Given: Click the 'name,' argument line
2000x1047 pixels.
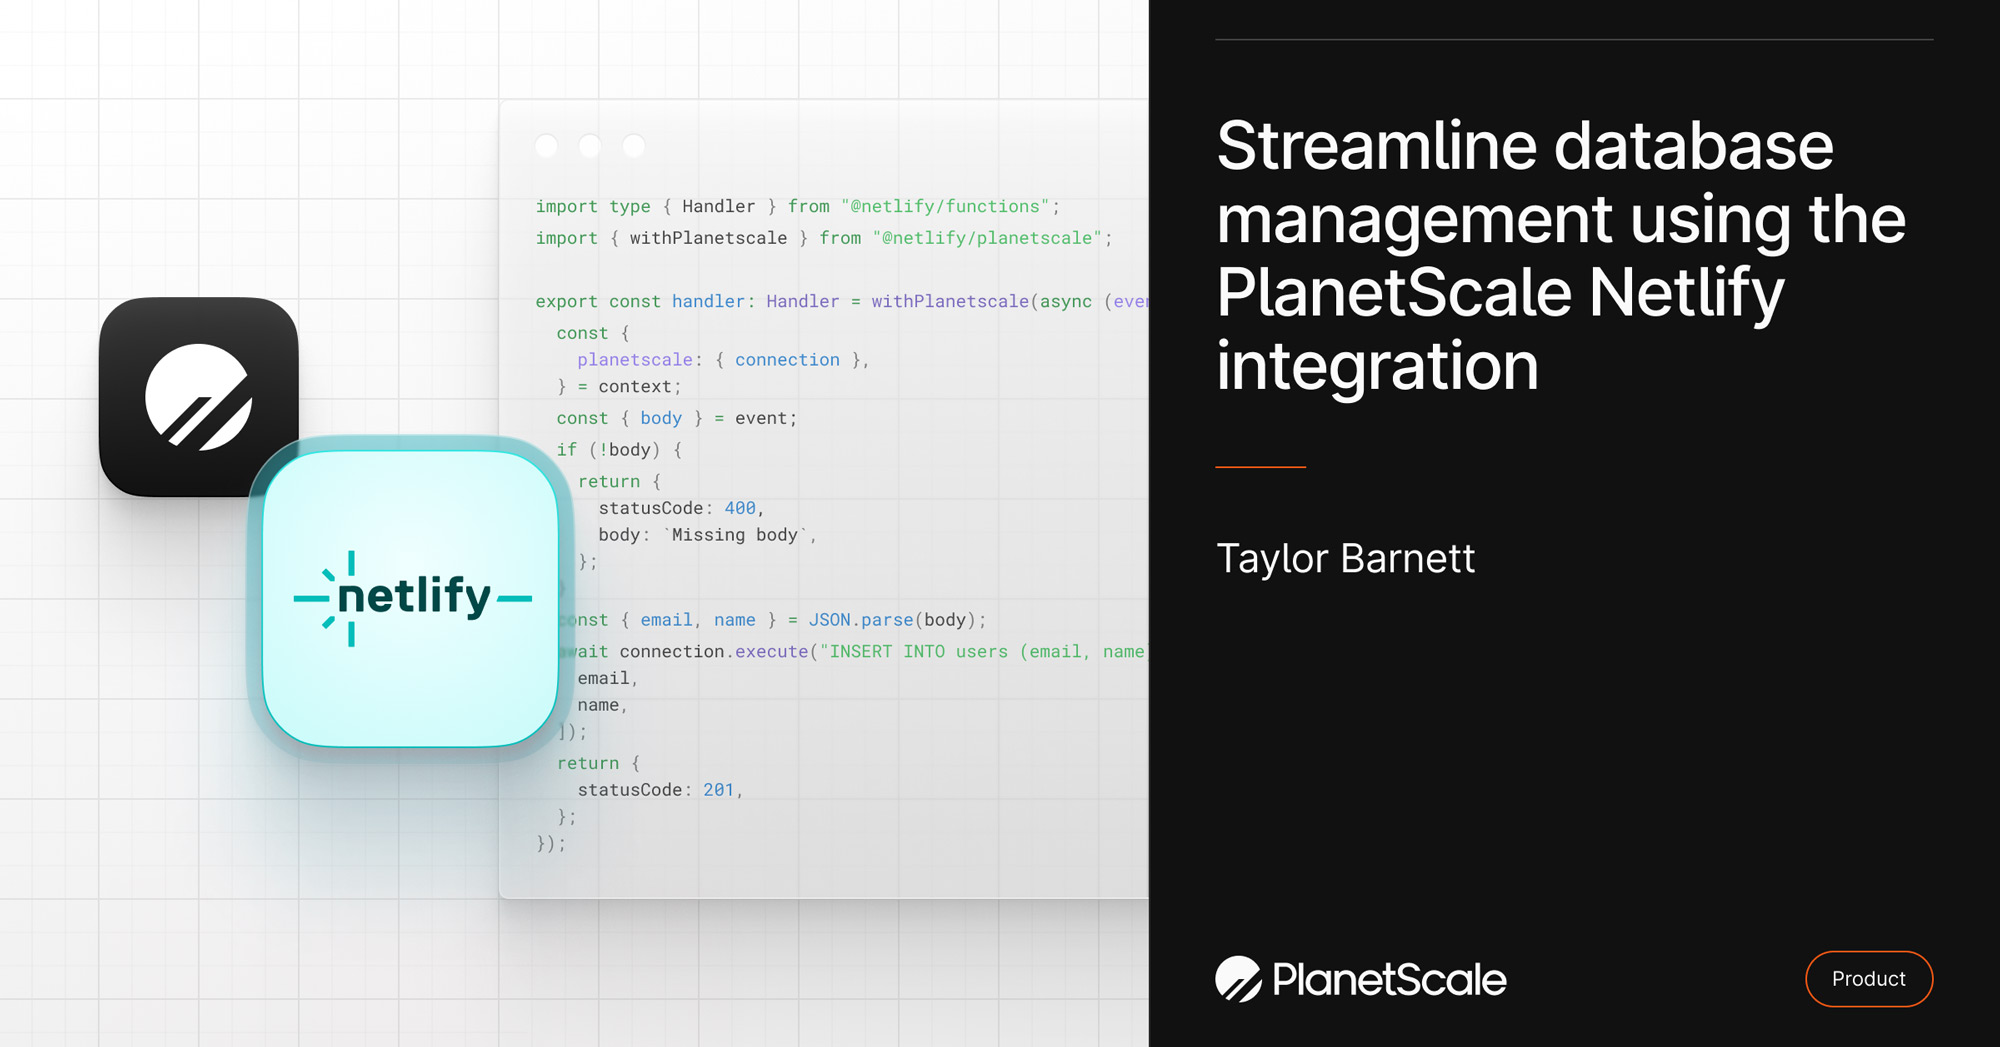Looking at the screenshot, I should point(602,705).
